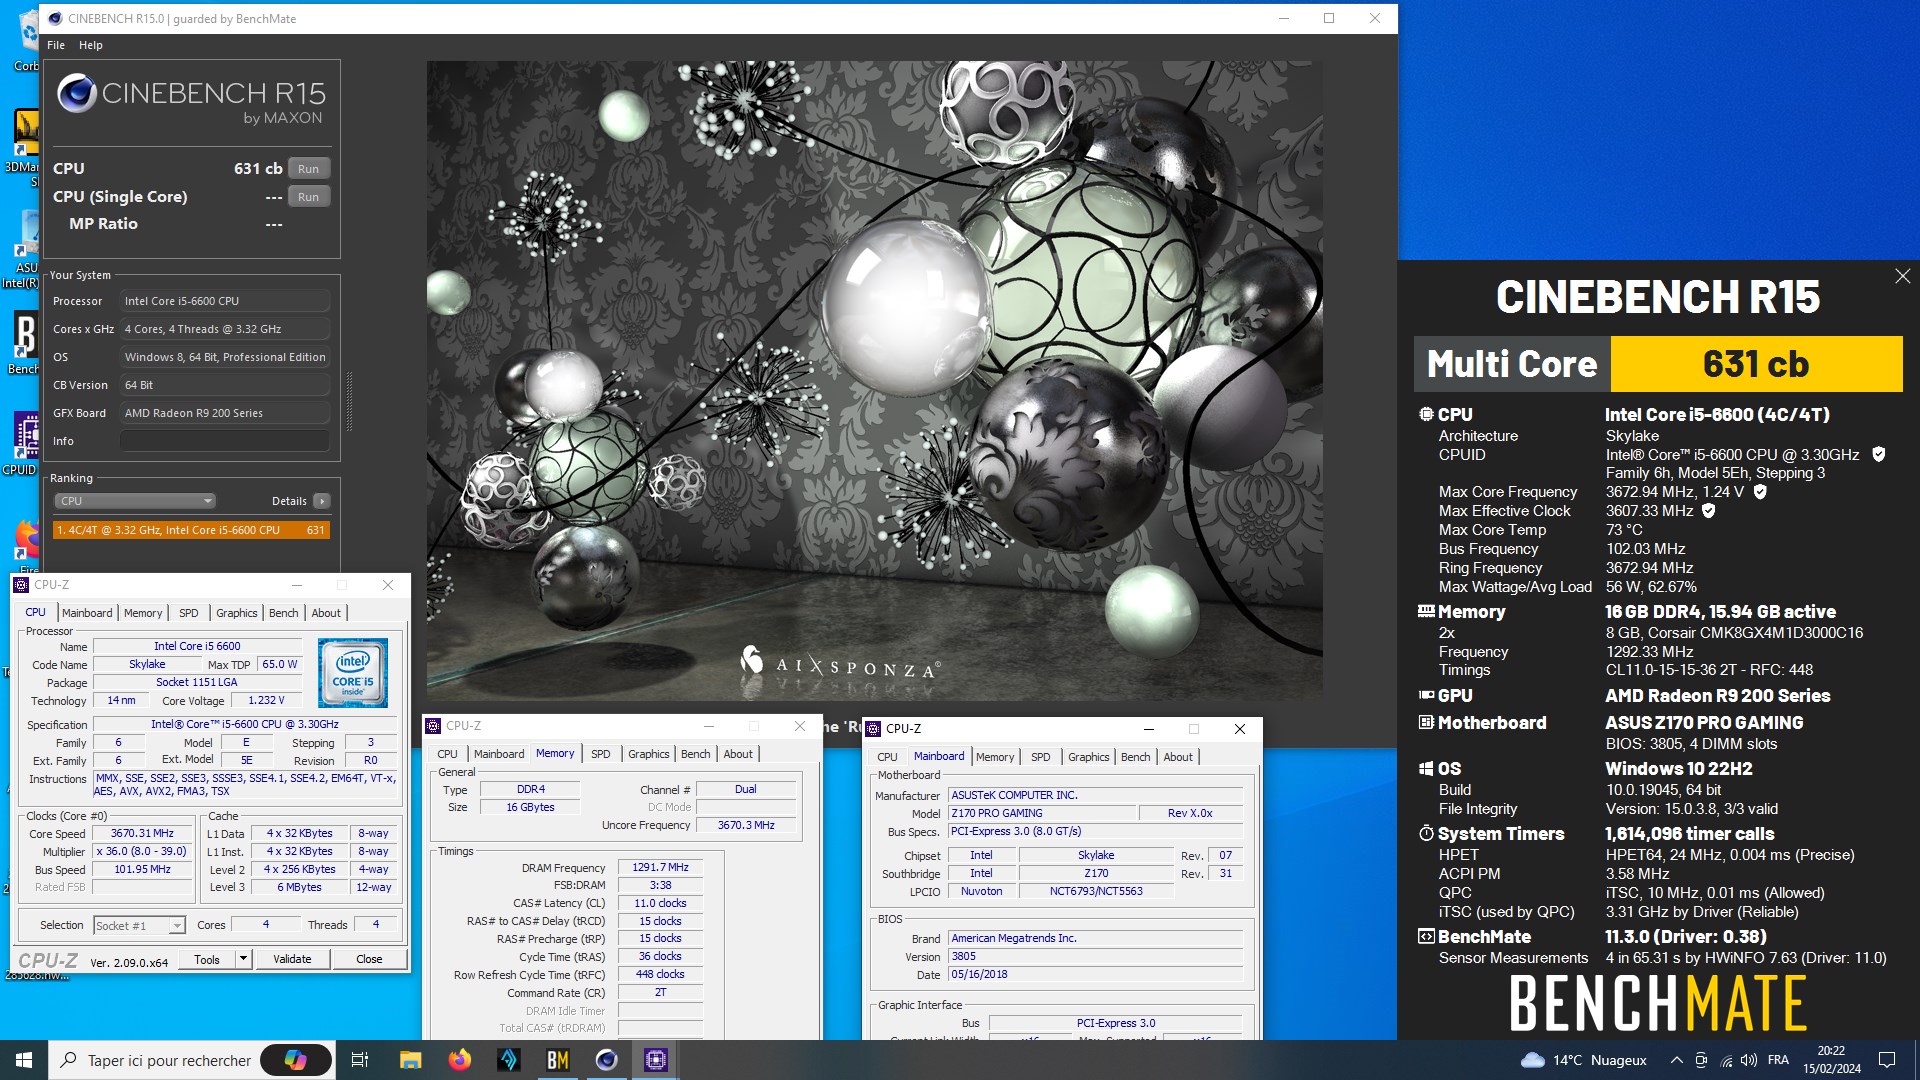The image size is (1920, 1080).
Task: Show ranking Details arrow button
Action: [321, 501]
